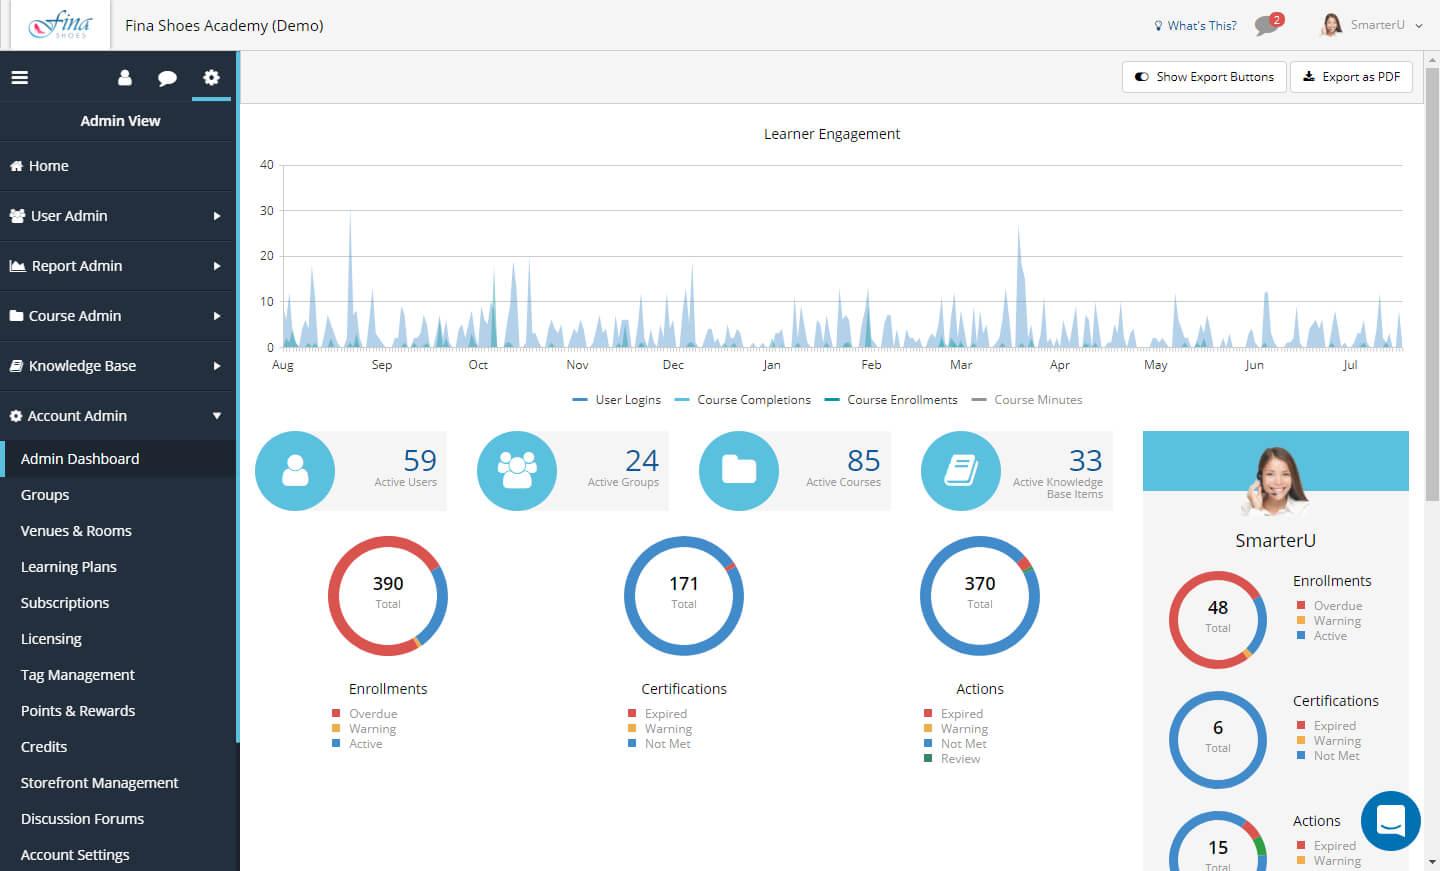Select the gear admin icon
The width and height of the screenshot is (1440, 871).
211,77
